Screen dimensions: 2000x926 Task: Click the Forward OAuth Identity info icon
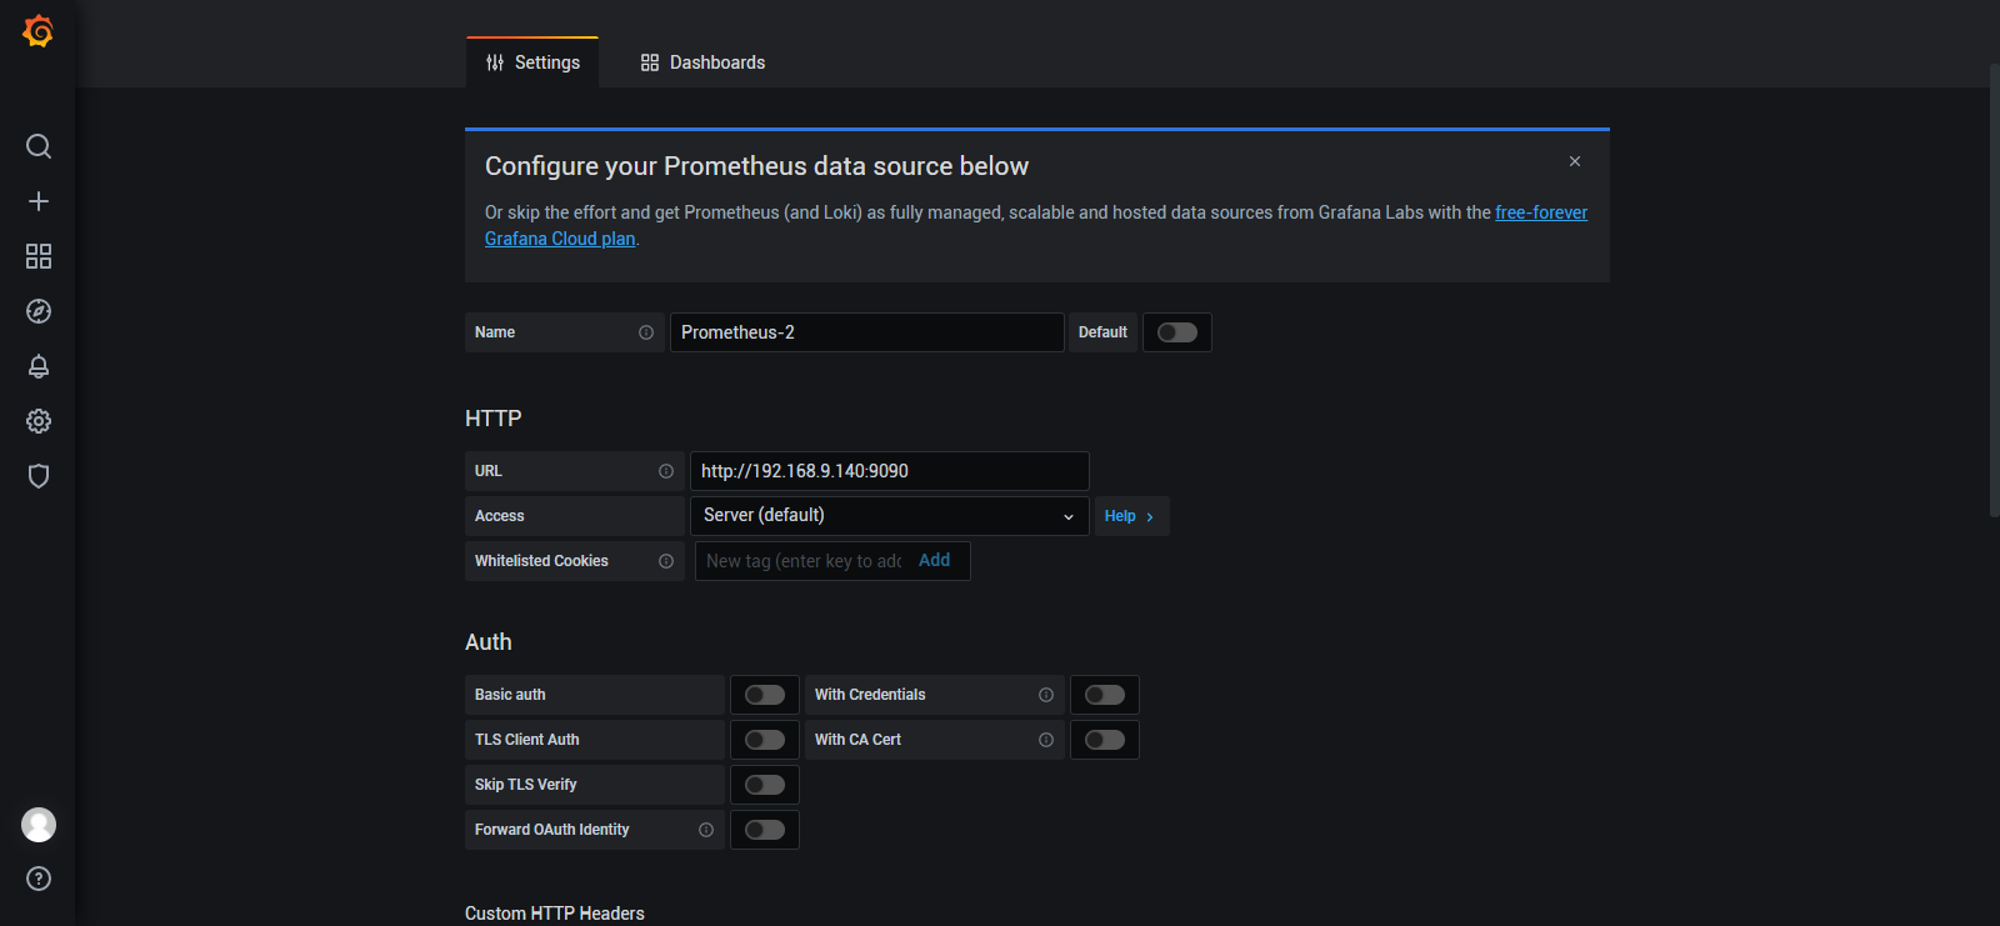pos(706,830)
